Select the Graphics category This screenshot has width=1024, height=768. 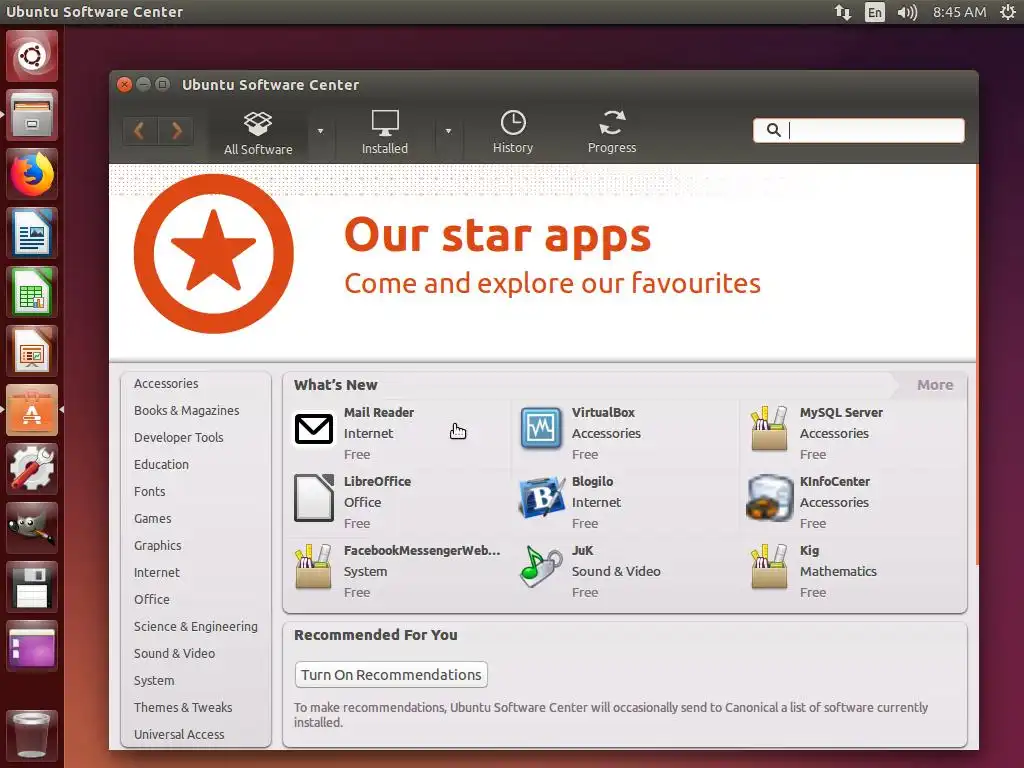[x=157, y=545]
